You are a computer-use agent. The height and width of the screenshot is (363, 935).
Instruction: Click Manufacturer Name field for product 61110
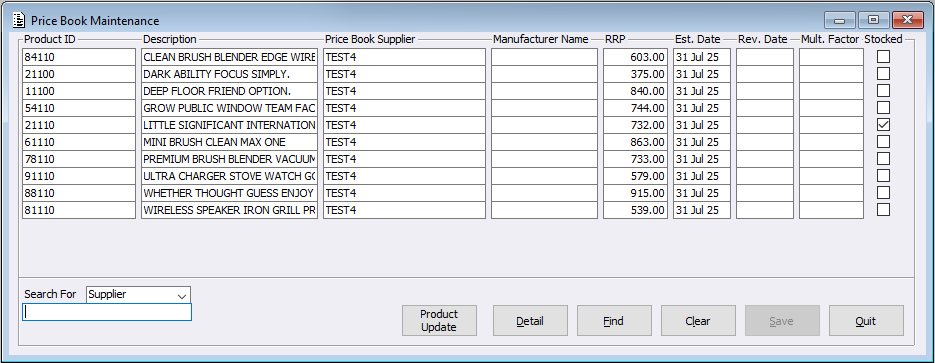click(x=544, y=142)
